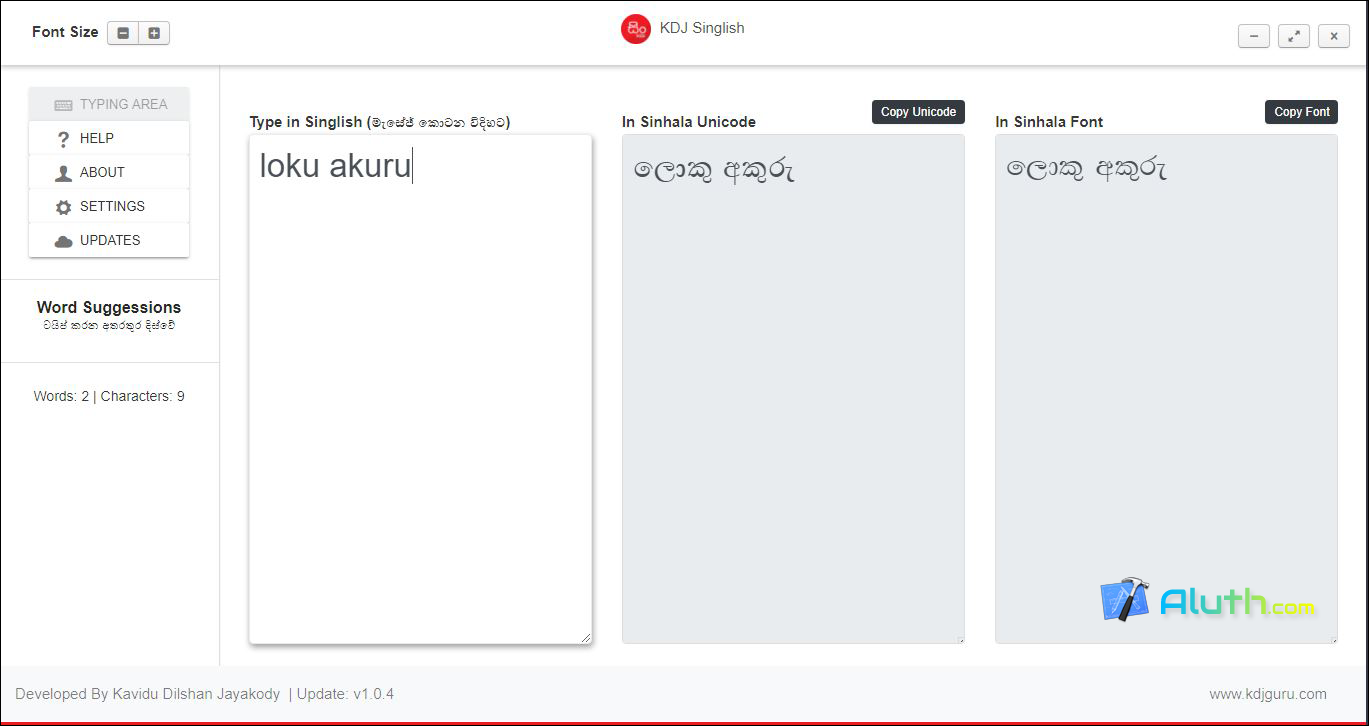Close the KDJ Singlish window
Viewport: 1369px width, 726px height.
coord(1334,36)
